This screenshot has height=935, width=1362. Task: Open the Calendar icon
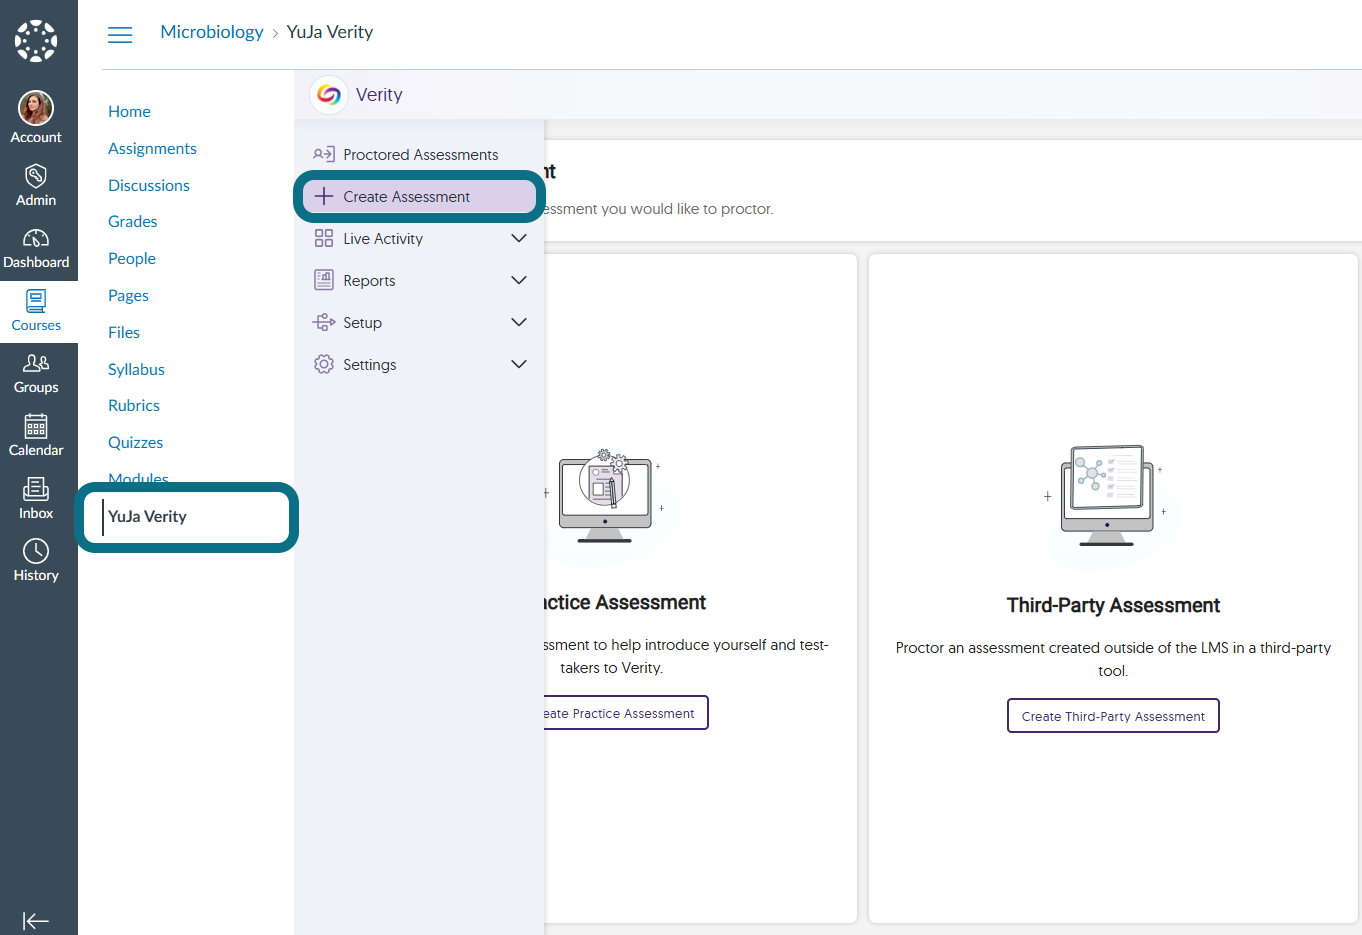point(36,426)
